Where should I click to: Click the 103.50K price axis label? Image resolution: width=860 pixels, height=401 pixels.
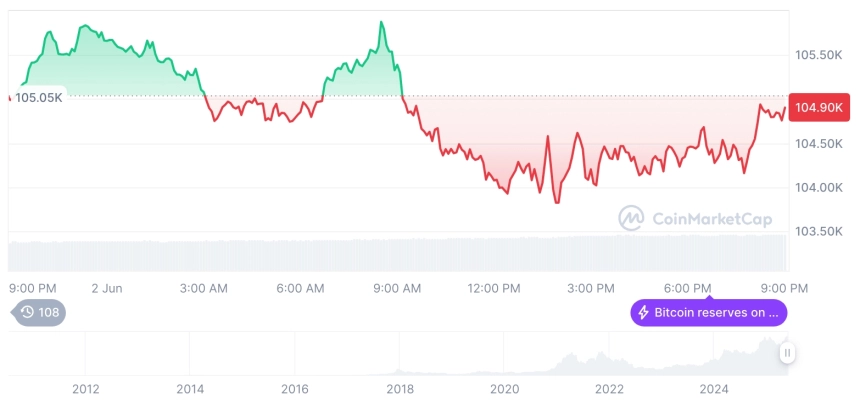pos(817,231)
